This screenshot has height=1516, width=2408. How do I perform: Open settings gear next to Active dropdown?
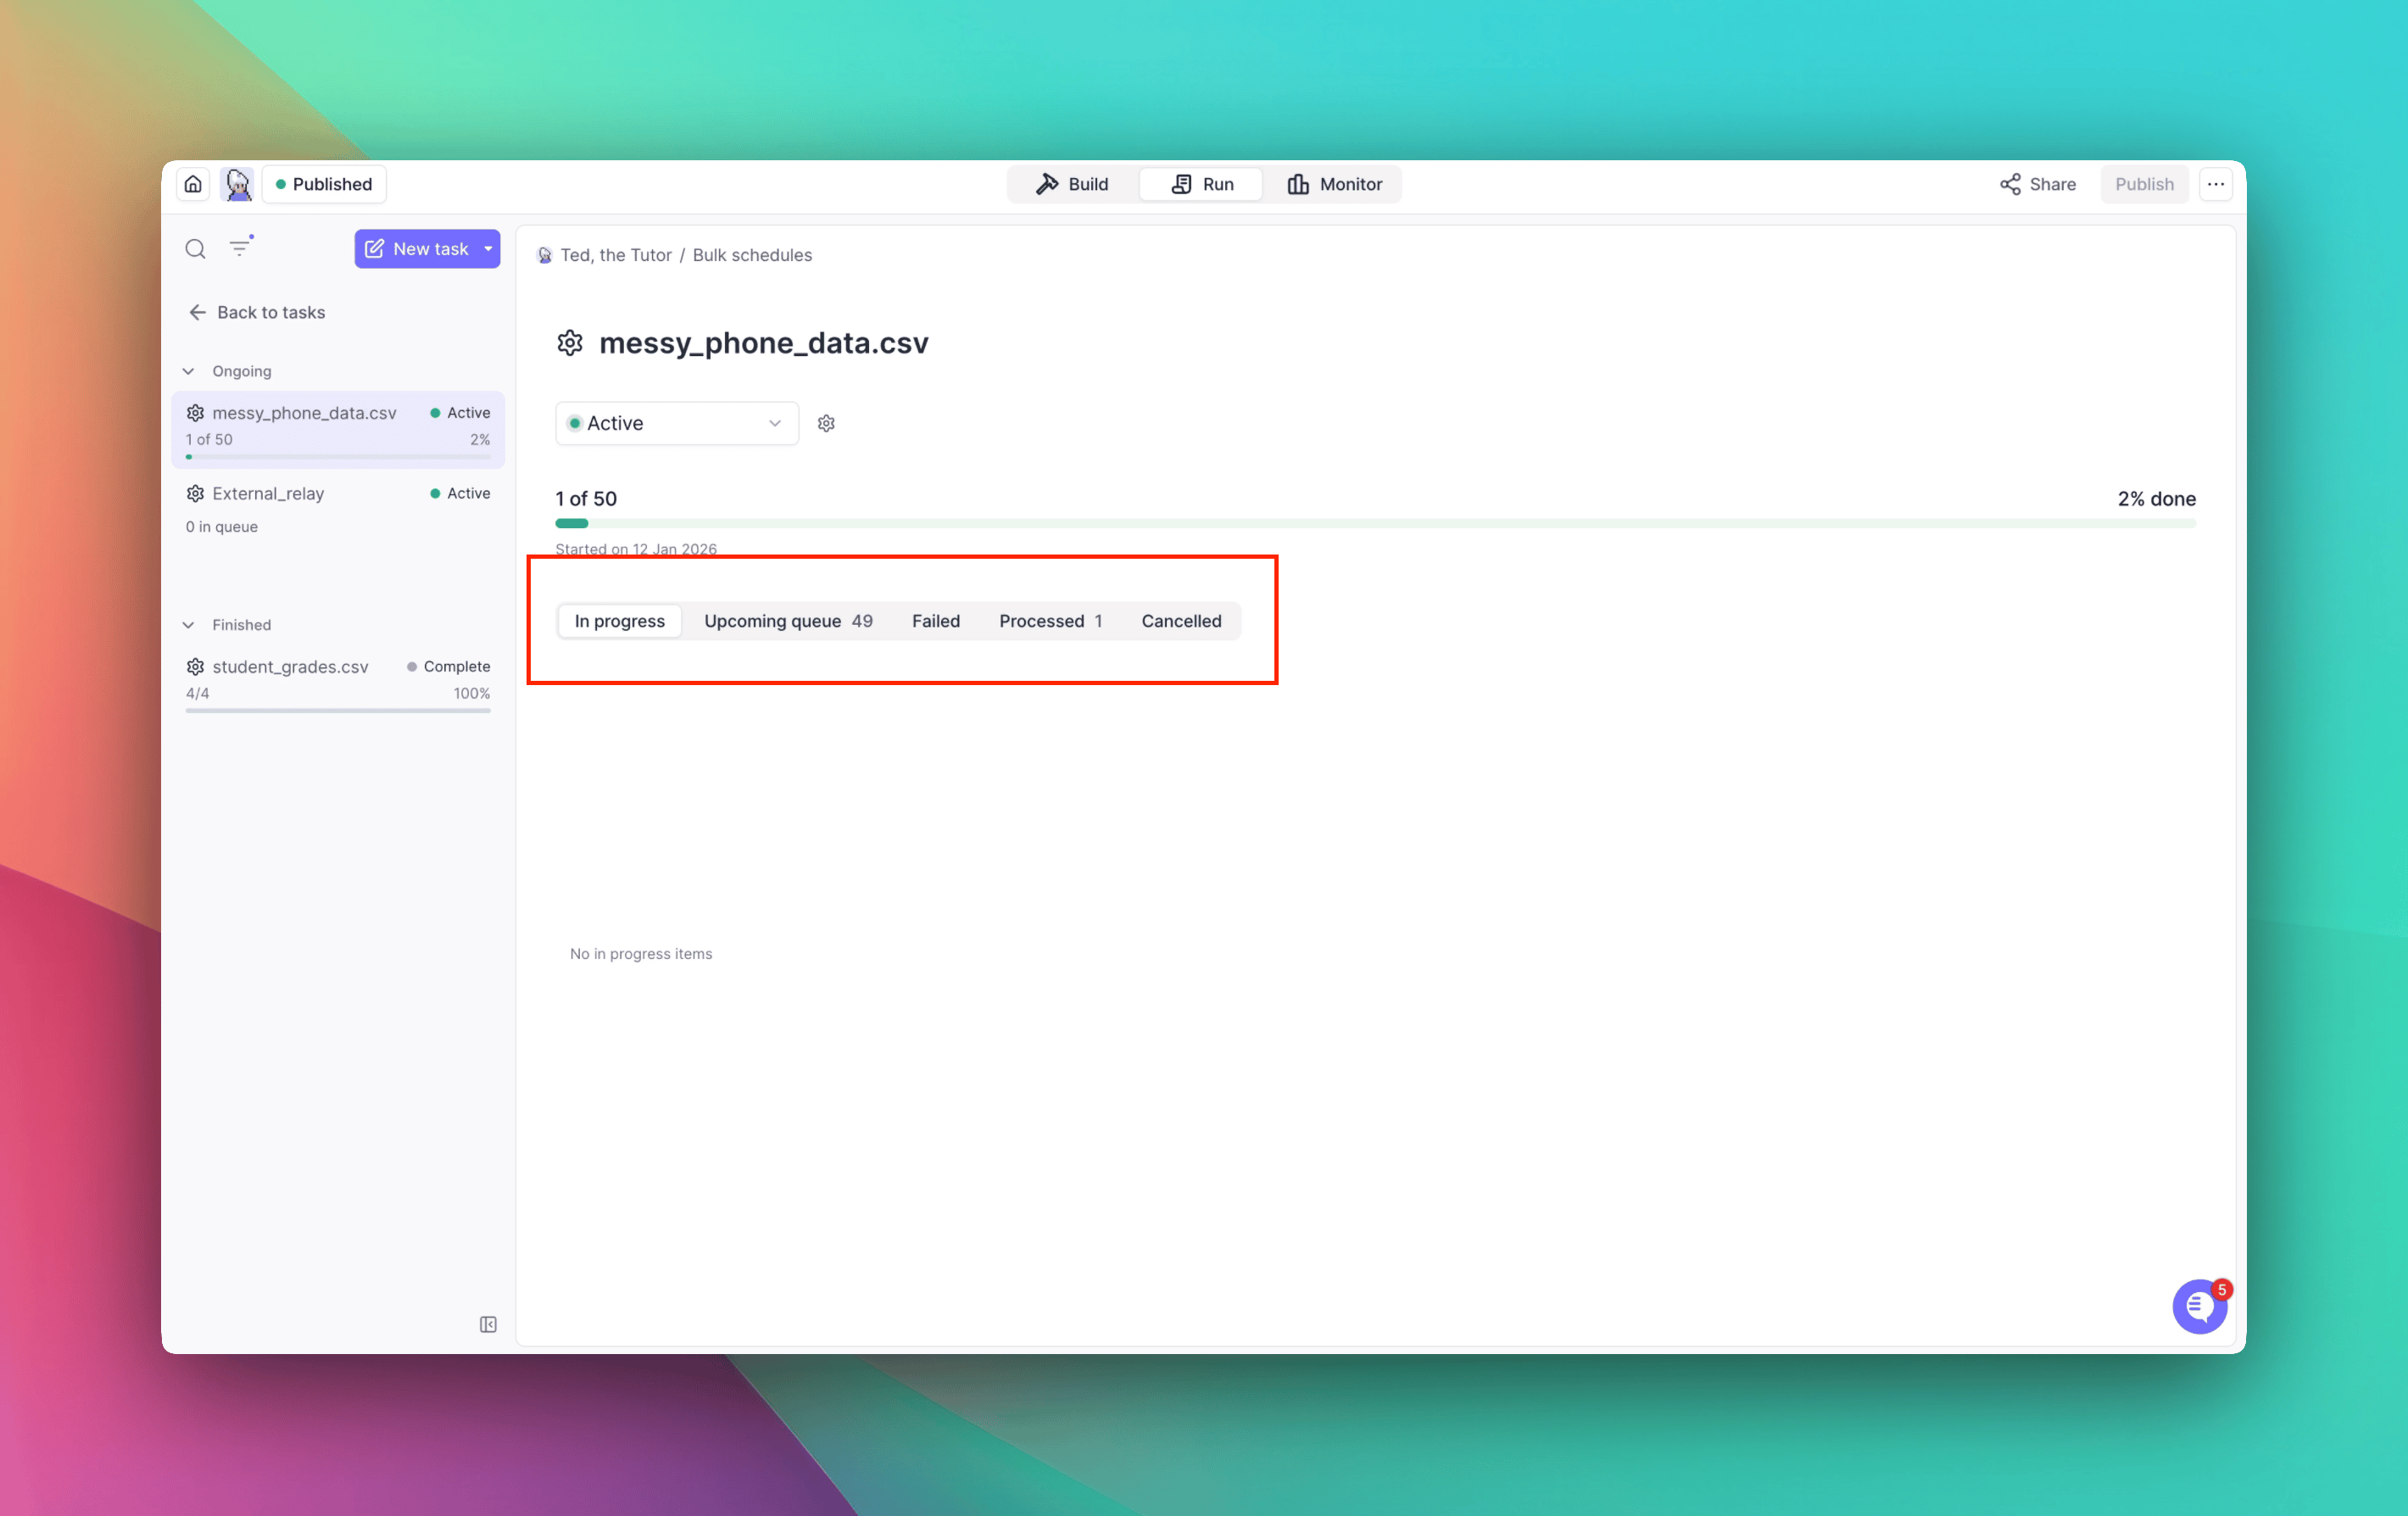pyautogui.click(x=826, y=424)
